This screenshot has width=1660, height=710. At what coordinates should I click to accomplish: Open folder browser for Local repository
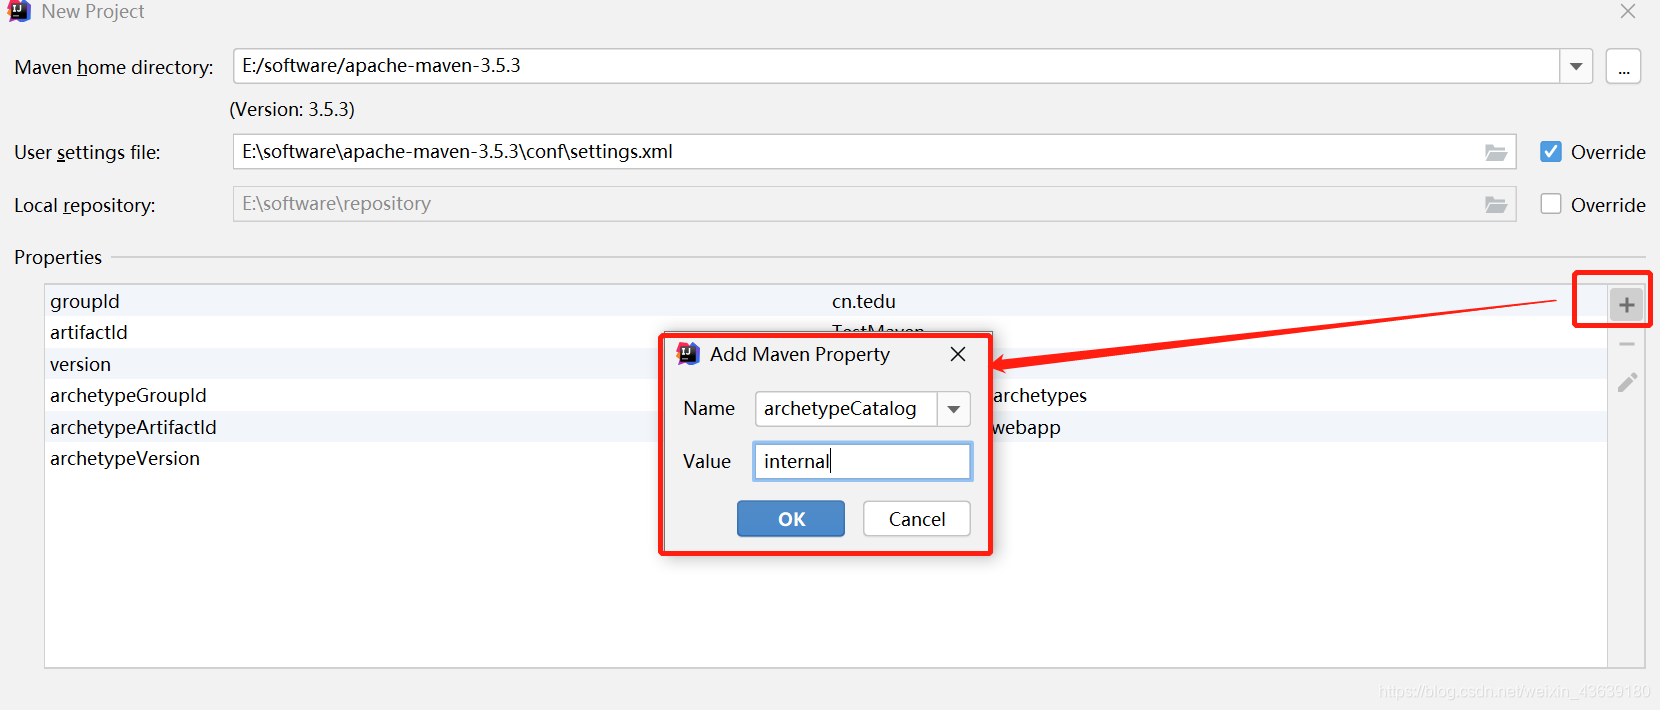coord(1496,204)
